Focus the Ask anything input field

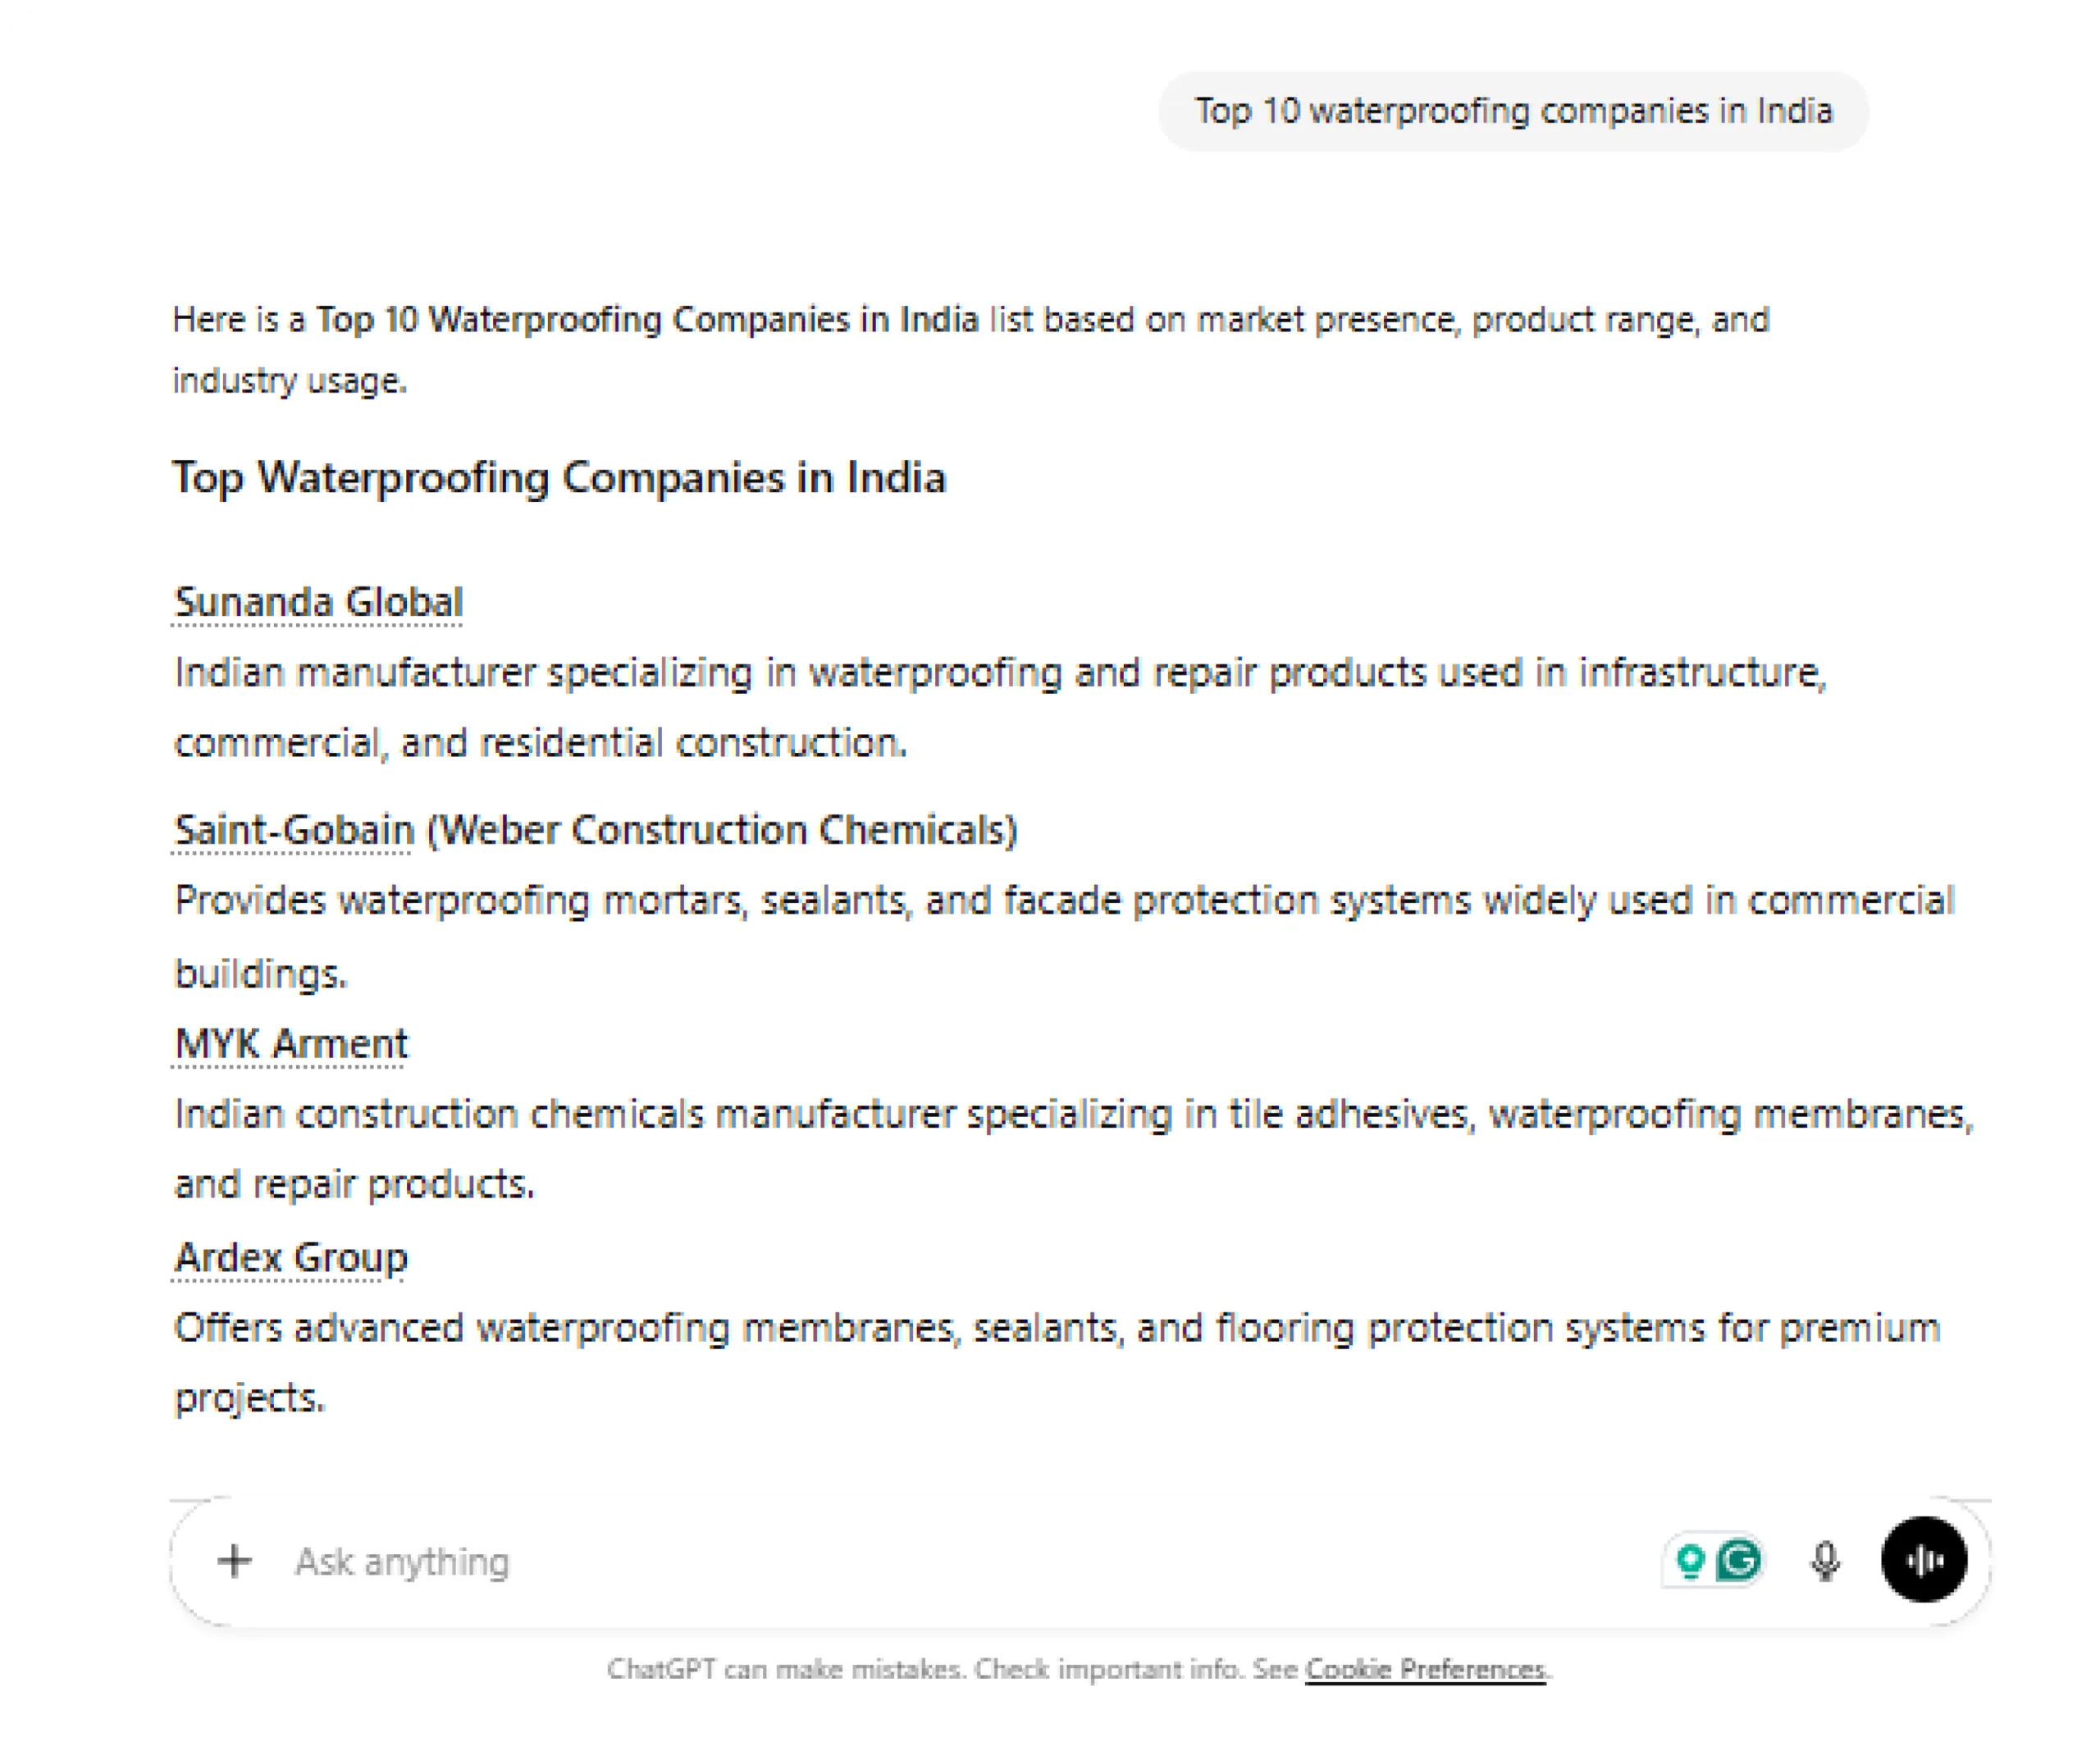pos(900,1561)
